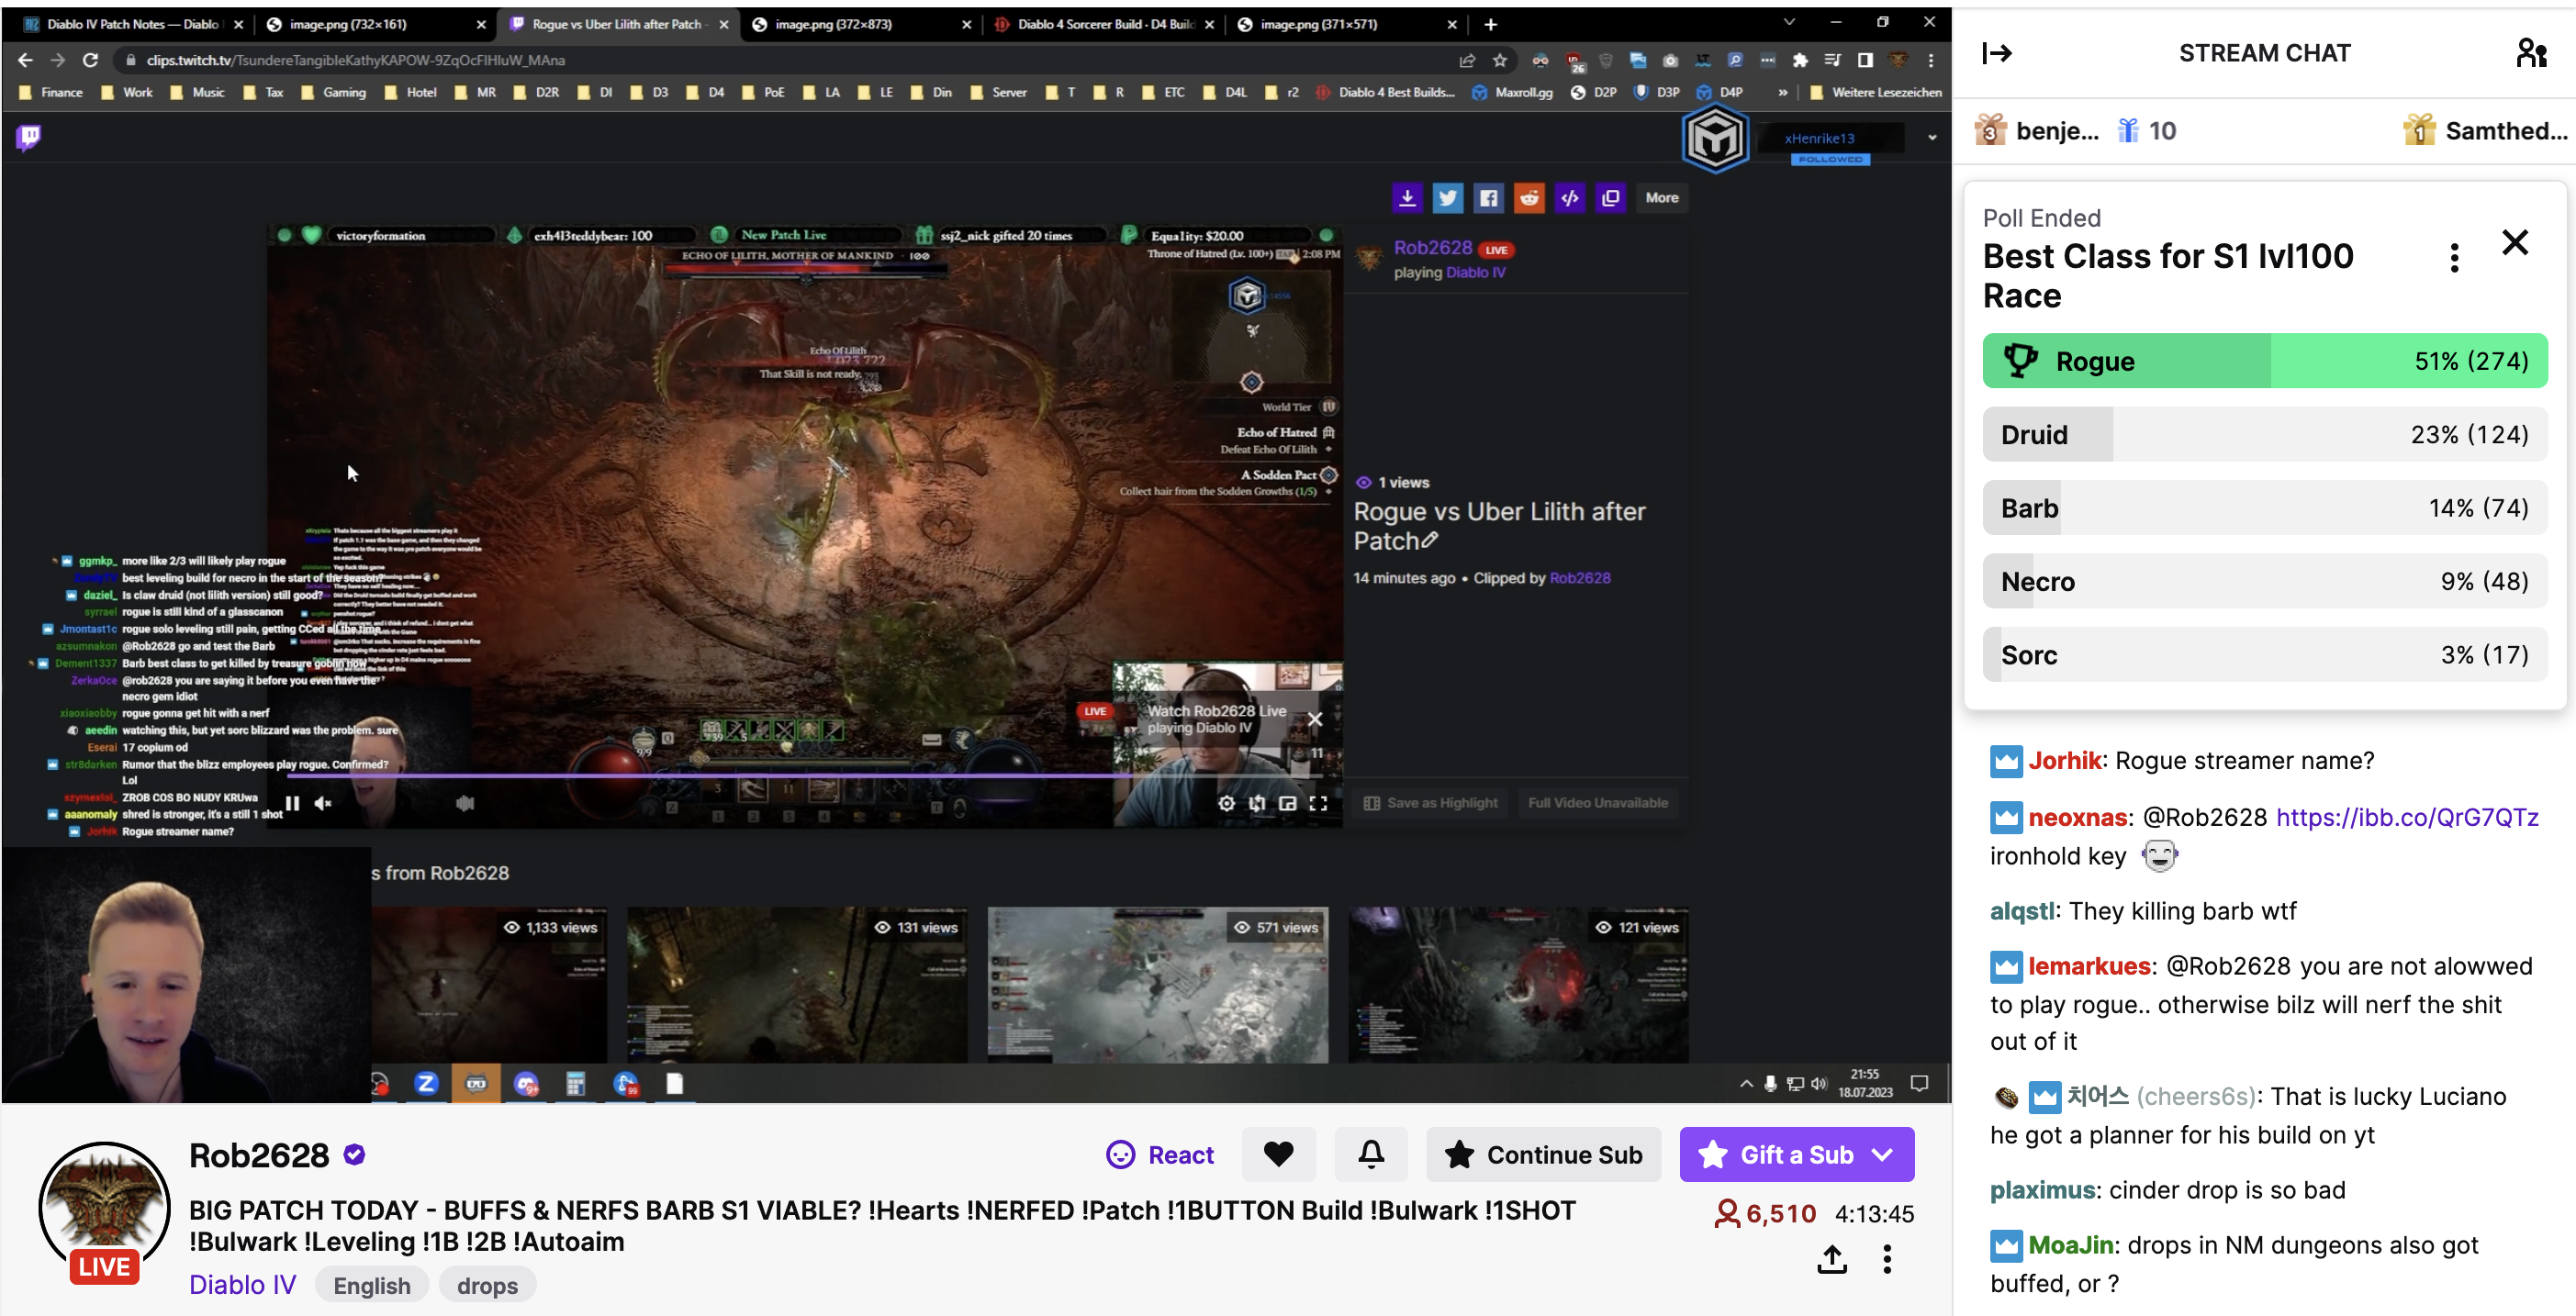Select the Rogue poll result bar
Viewport: 2576px width, 1316px height.
(x=2264, y=361)
